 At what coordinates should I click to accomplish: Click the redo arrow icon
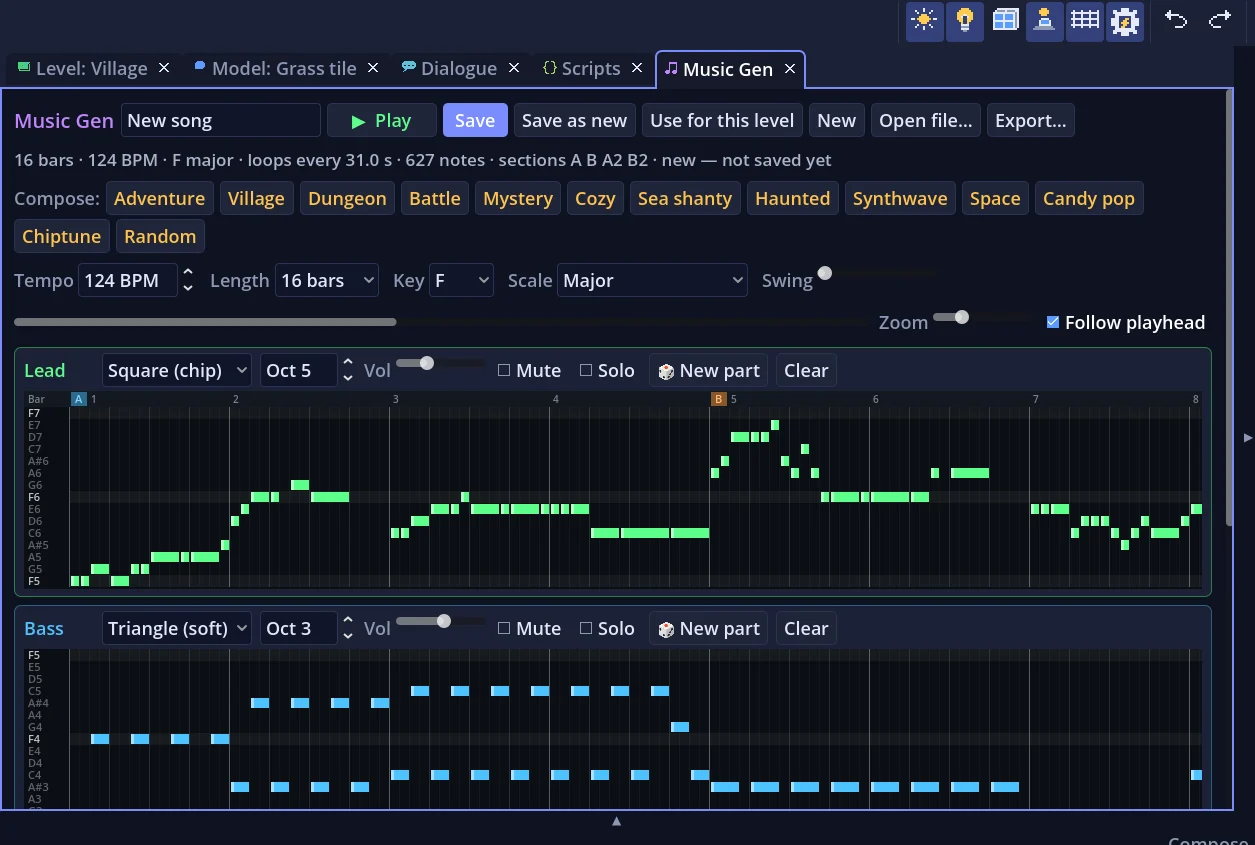(1219, 20)
